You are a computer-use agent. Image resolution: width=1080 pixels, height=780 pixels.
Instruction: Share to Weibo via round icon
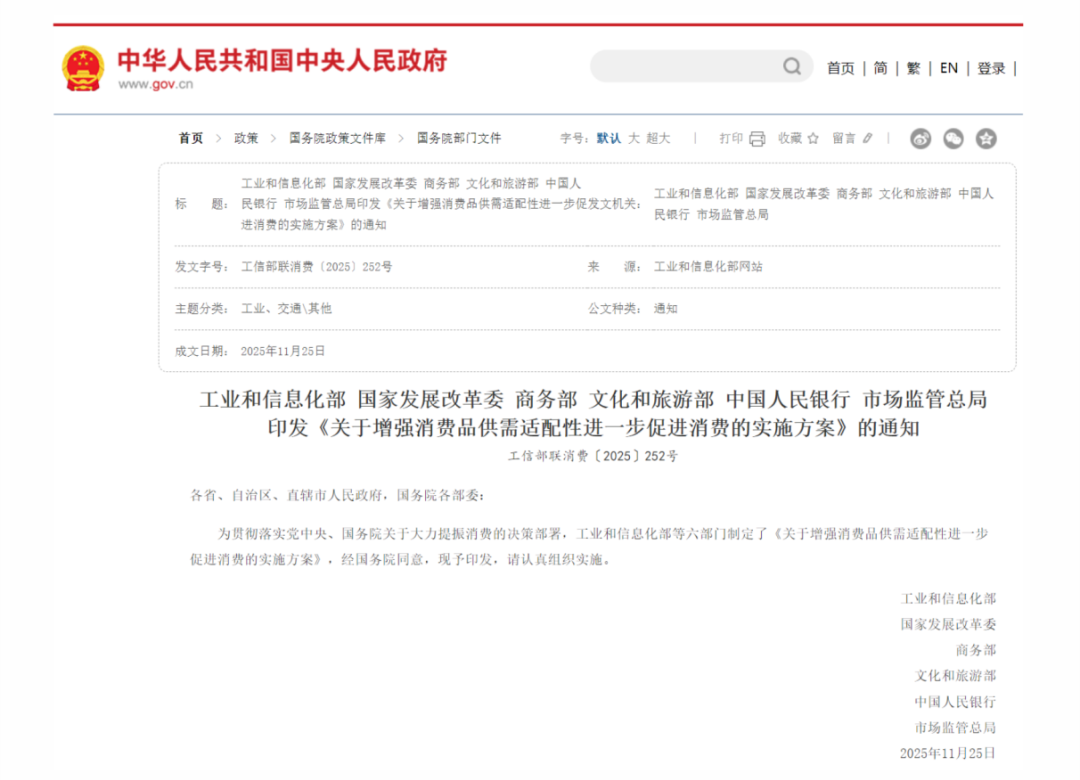click(920, 139)
